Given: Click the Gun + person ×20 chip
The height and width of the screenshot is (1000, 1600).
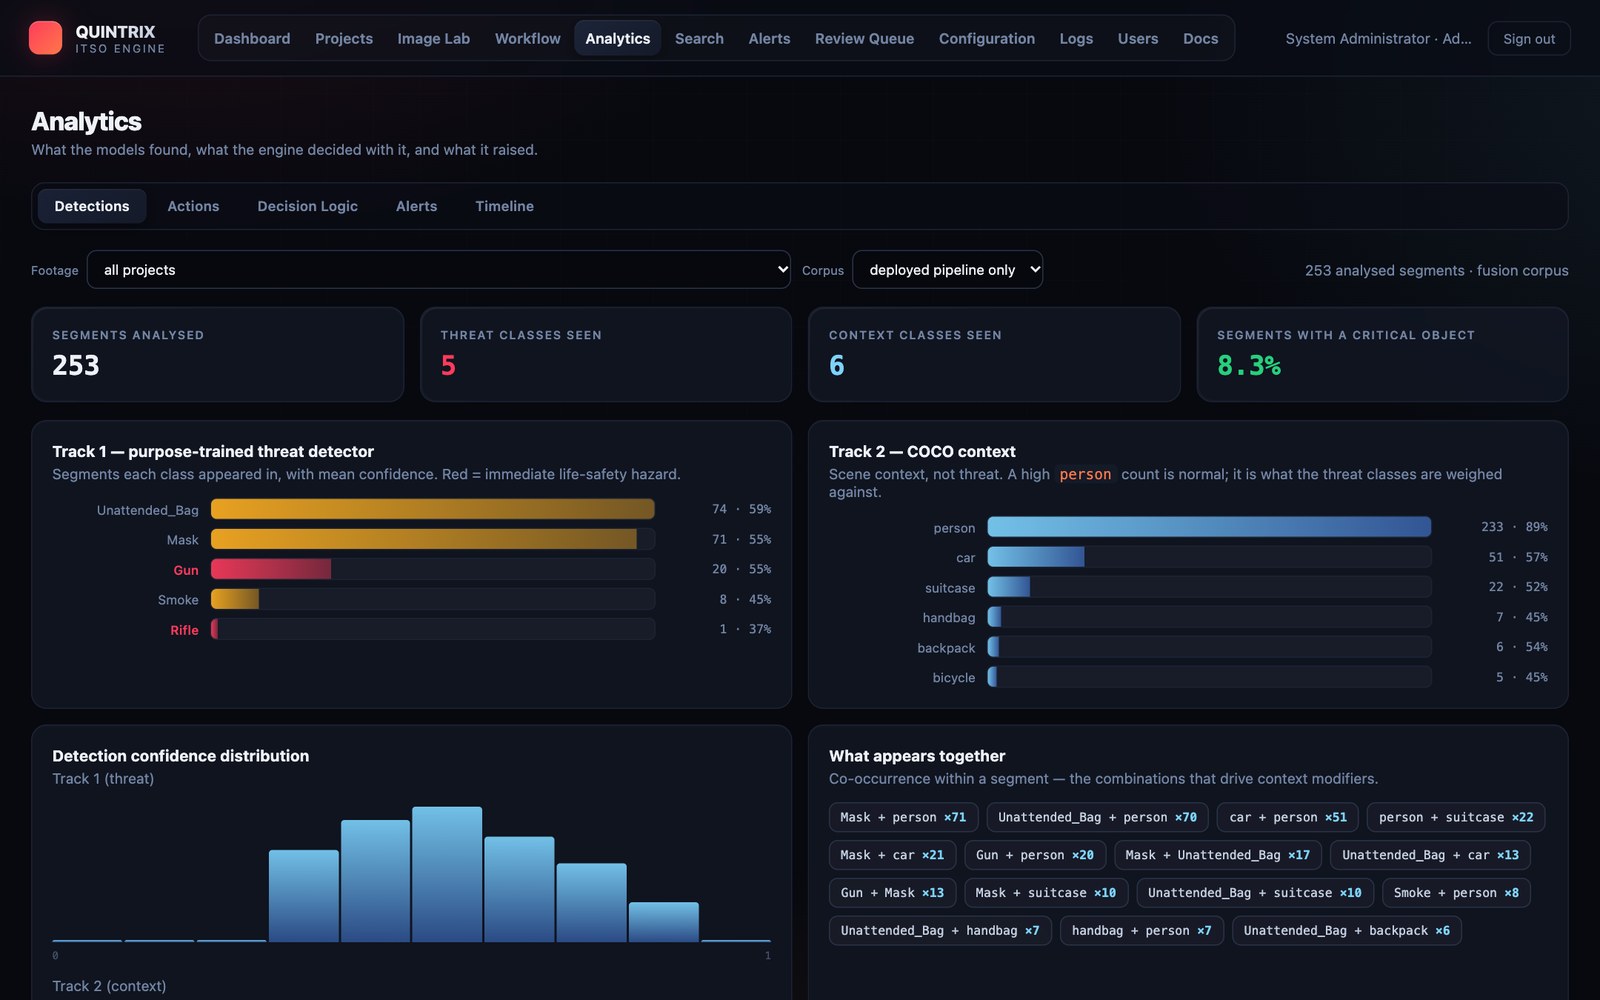Looking at the screenshot, I should point(1035,855).
